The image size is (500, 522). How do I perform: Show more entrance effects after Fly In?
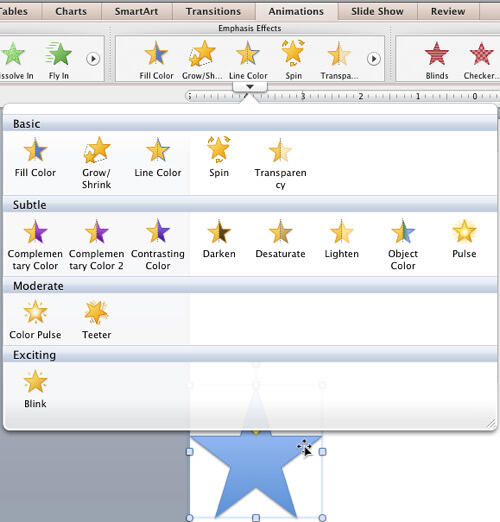point(93,59)
